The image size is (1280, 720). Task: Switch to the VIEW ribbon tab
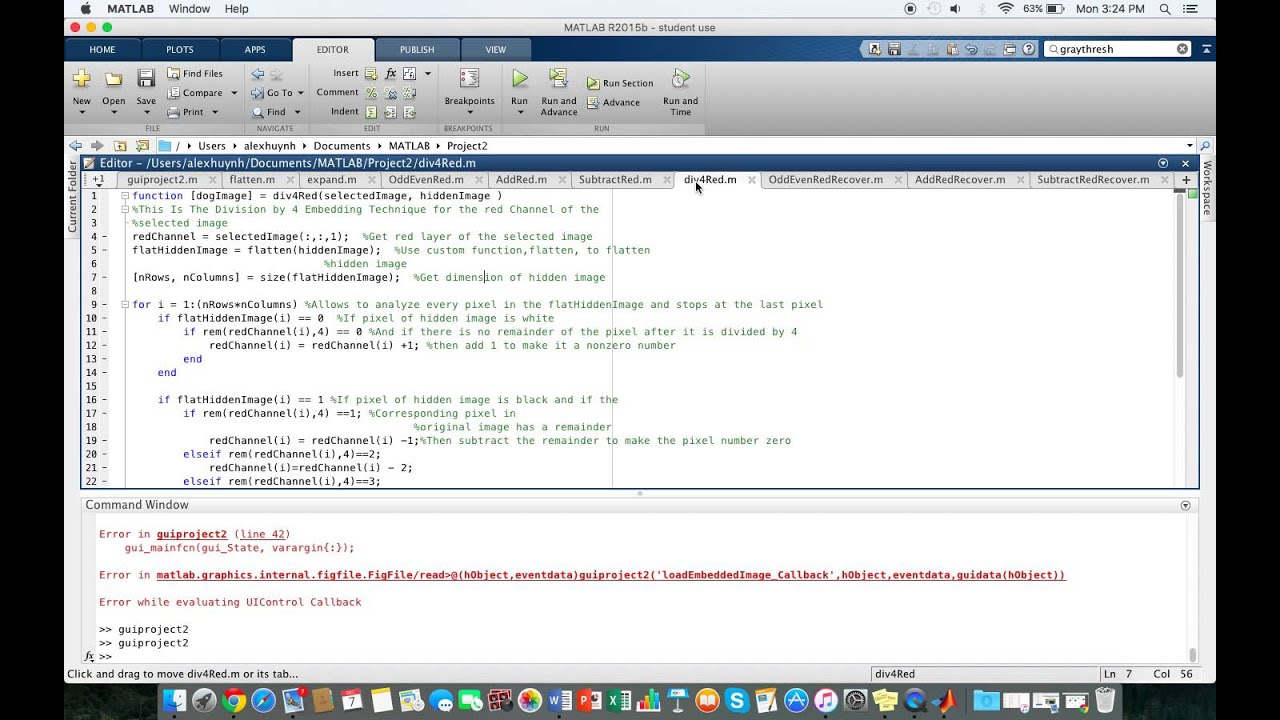pos(496,49)
